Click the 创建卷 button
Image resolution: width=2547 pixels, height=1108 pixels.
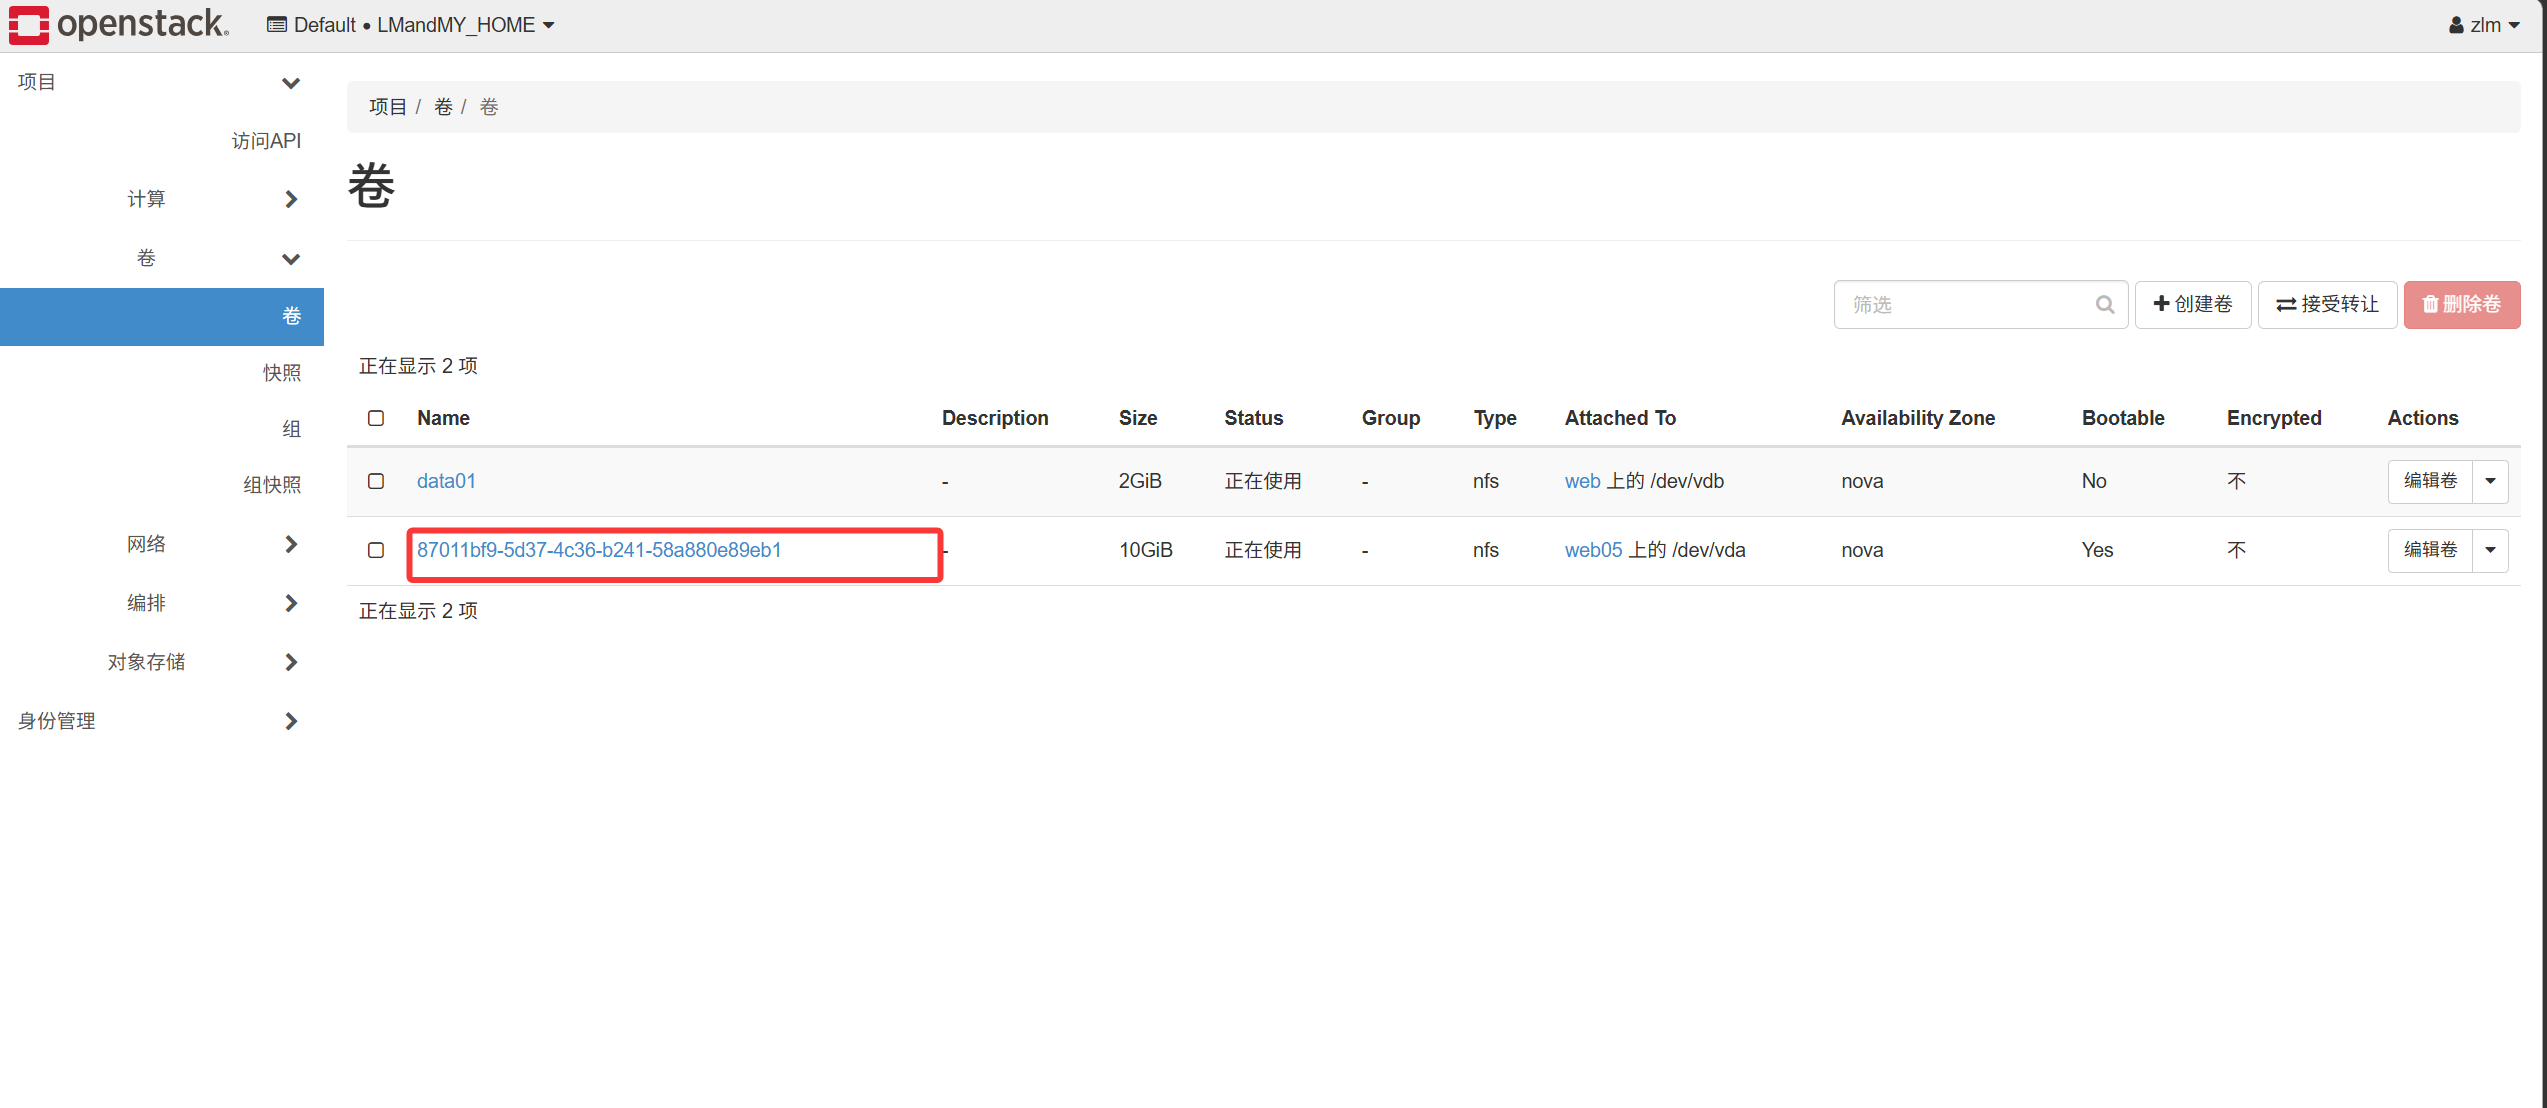(2193, 305)
